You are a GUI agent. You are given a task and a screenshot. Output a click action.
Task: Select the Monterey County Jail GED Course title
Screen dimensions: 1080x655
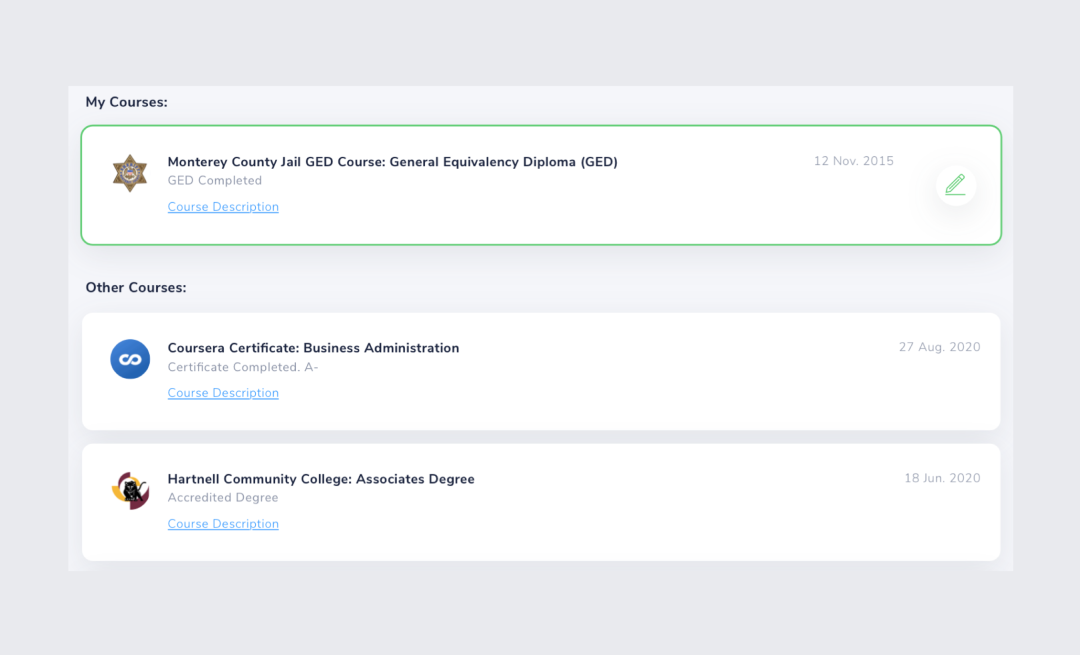392,162
